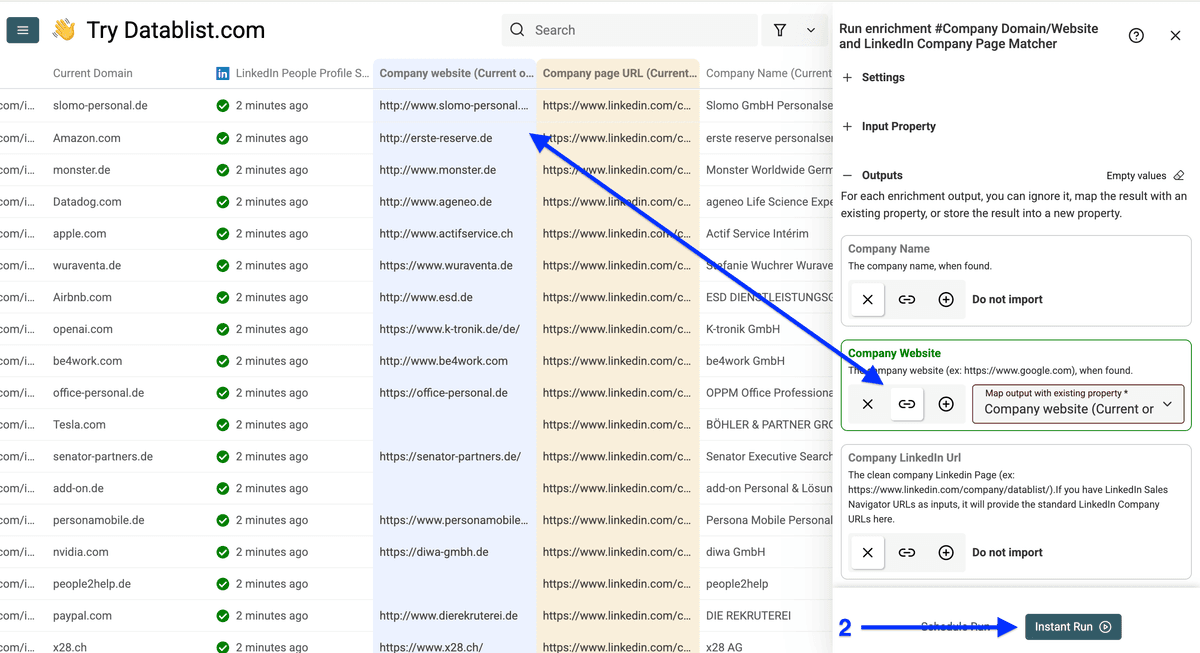Open the Map output with existing property dropdown
This screenshot has width=1200, height=653.
[x=1078, y=404]
